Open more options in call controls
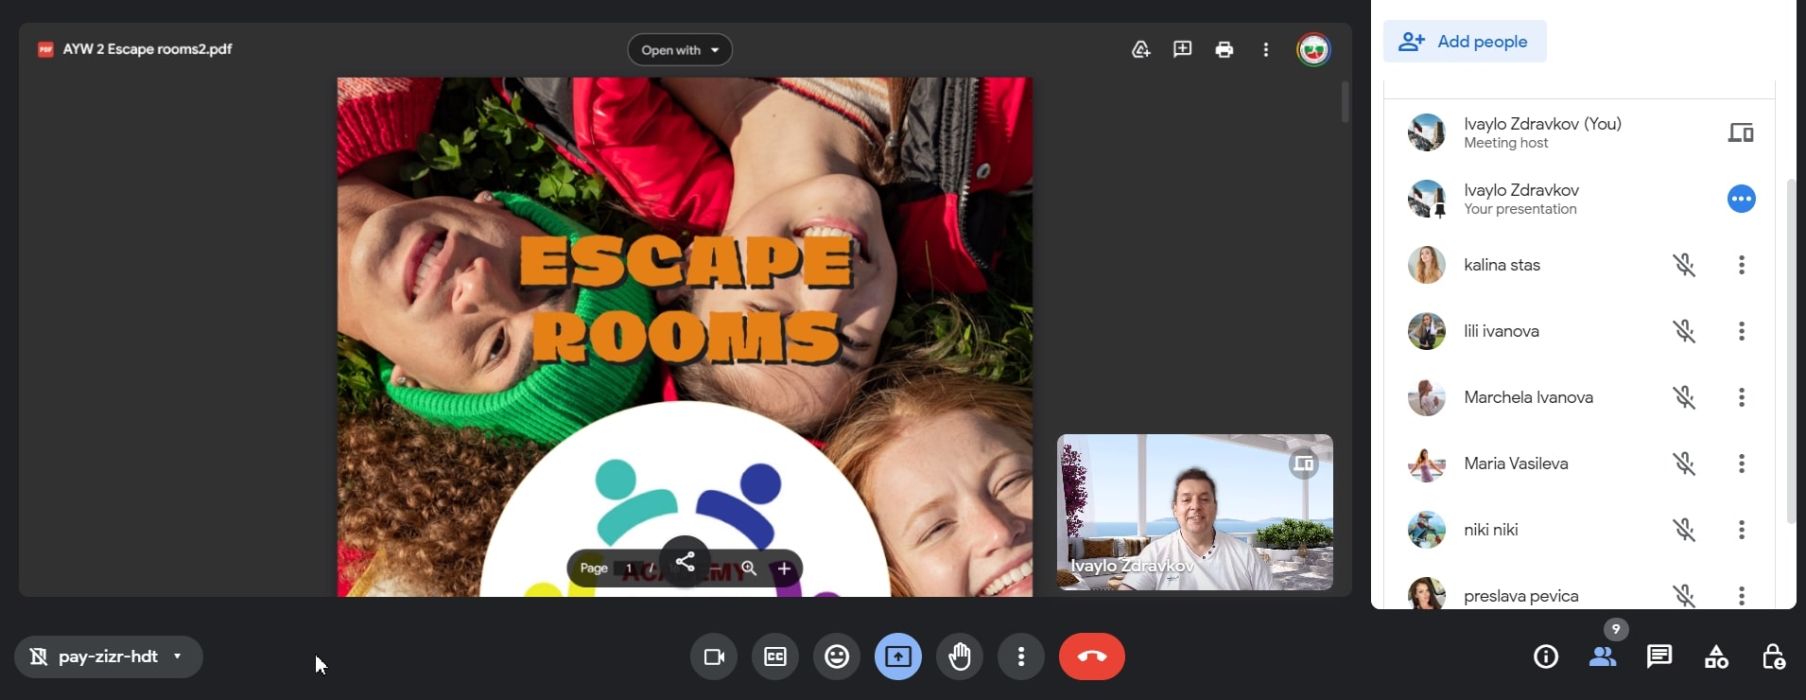The image size is (1806, 700). (x=1021, y=657)
